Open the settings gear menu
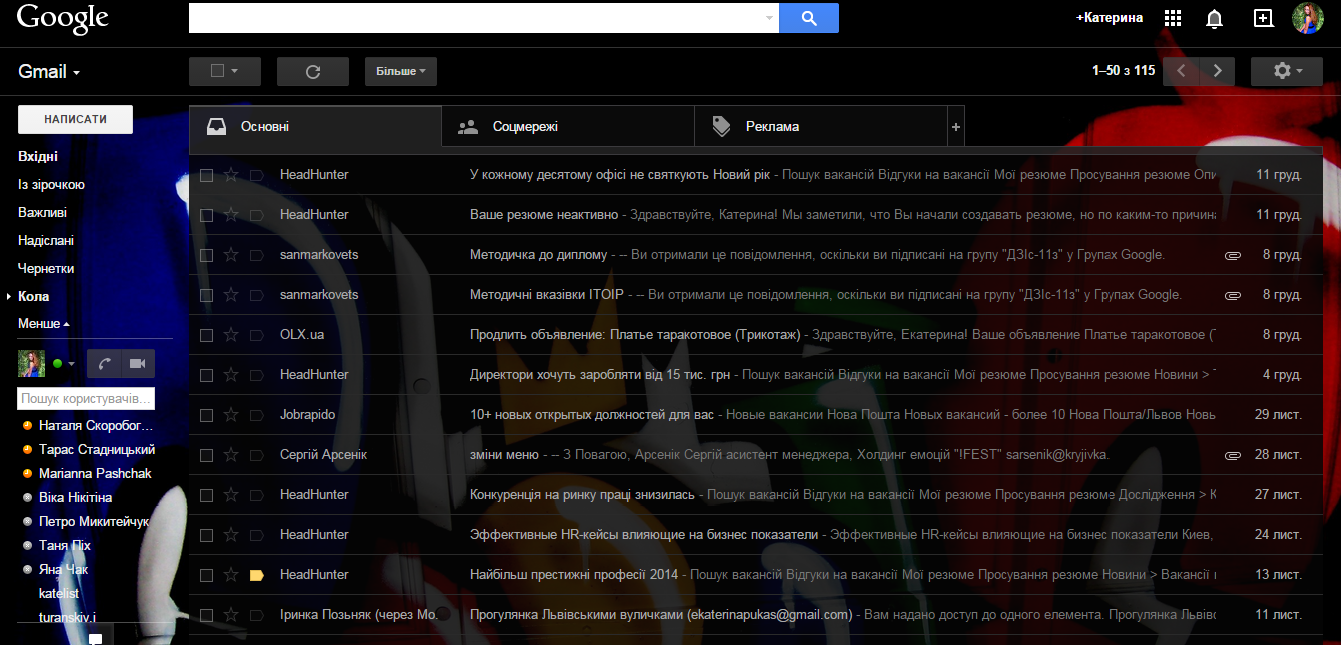The height and width of the screenshot is (645, 1341). tap(1287, 71)
